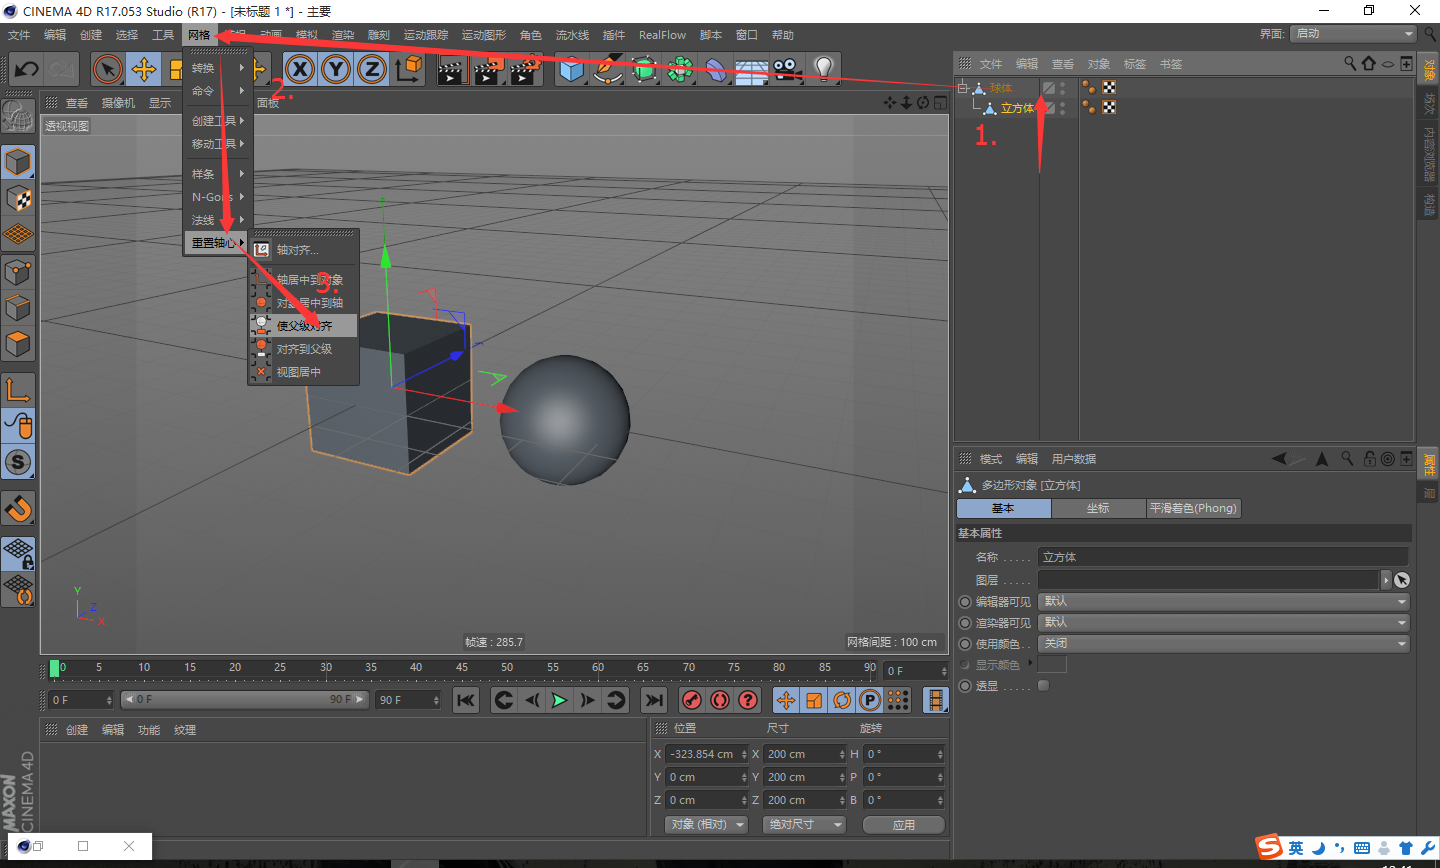
Task: Open the 网格 menu in menu bar
Action: [x=199, y=35]
